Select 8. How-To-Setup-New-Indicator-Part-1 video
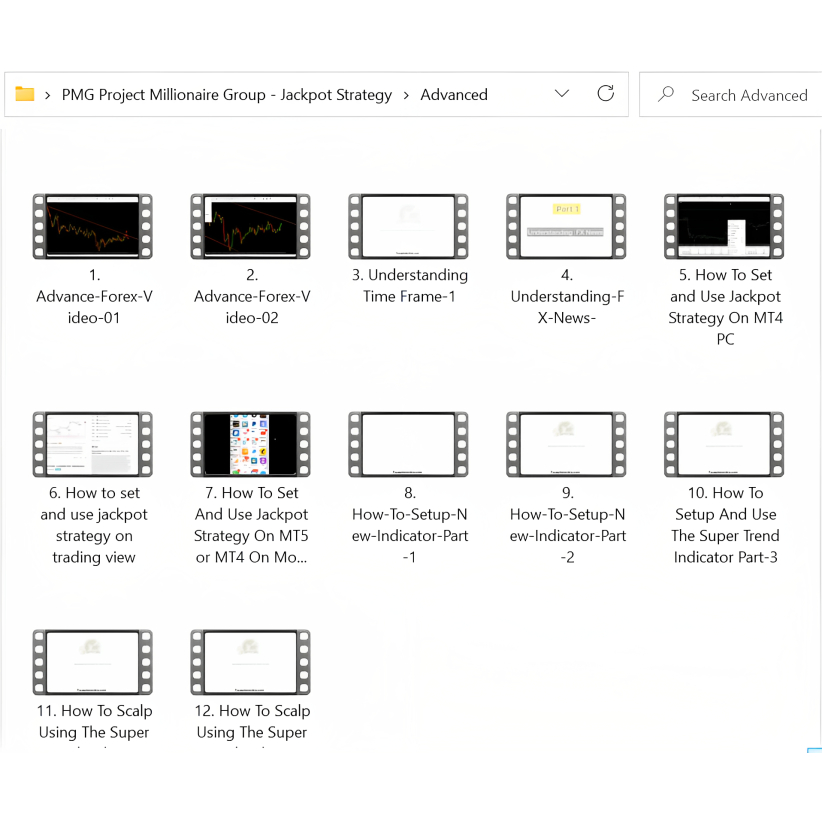 tap(408, 445)
